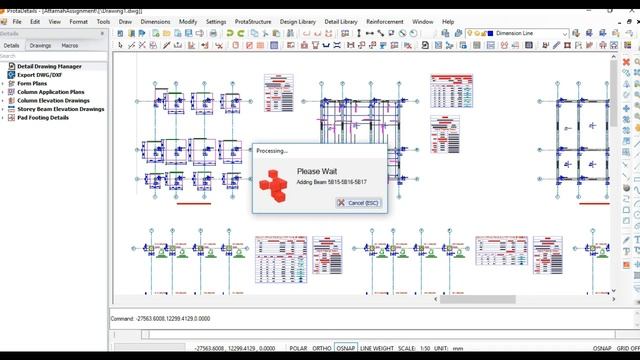
Task: Open the Detail Library menu
Action: (x=341, y=22)
